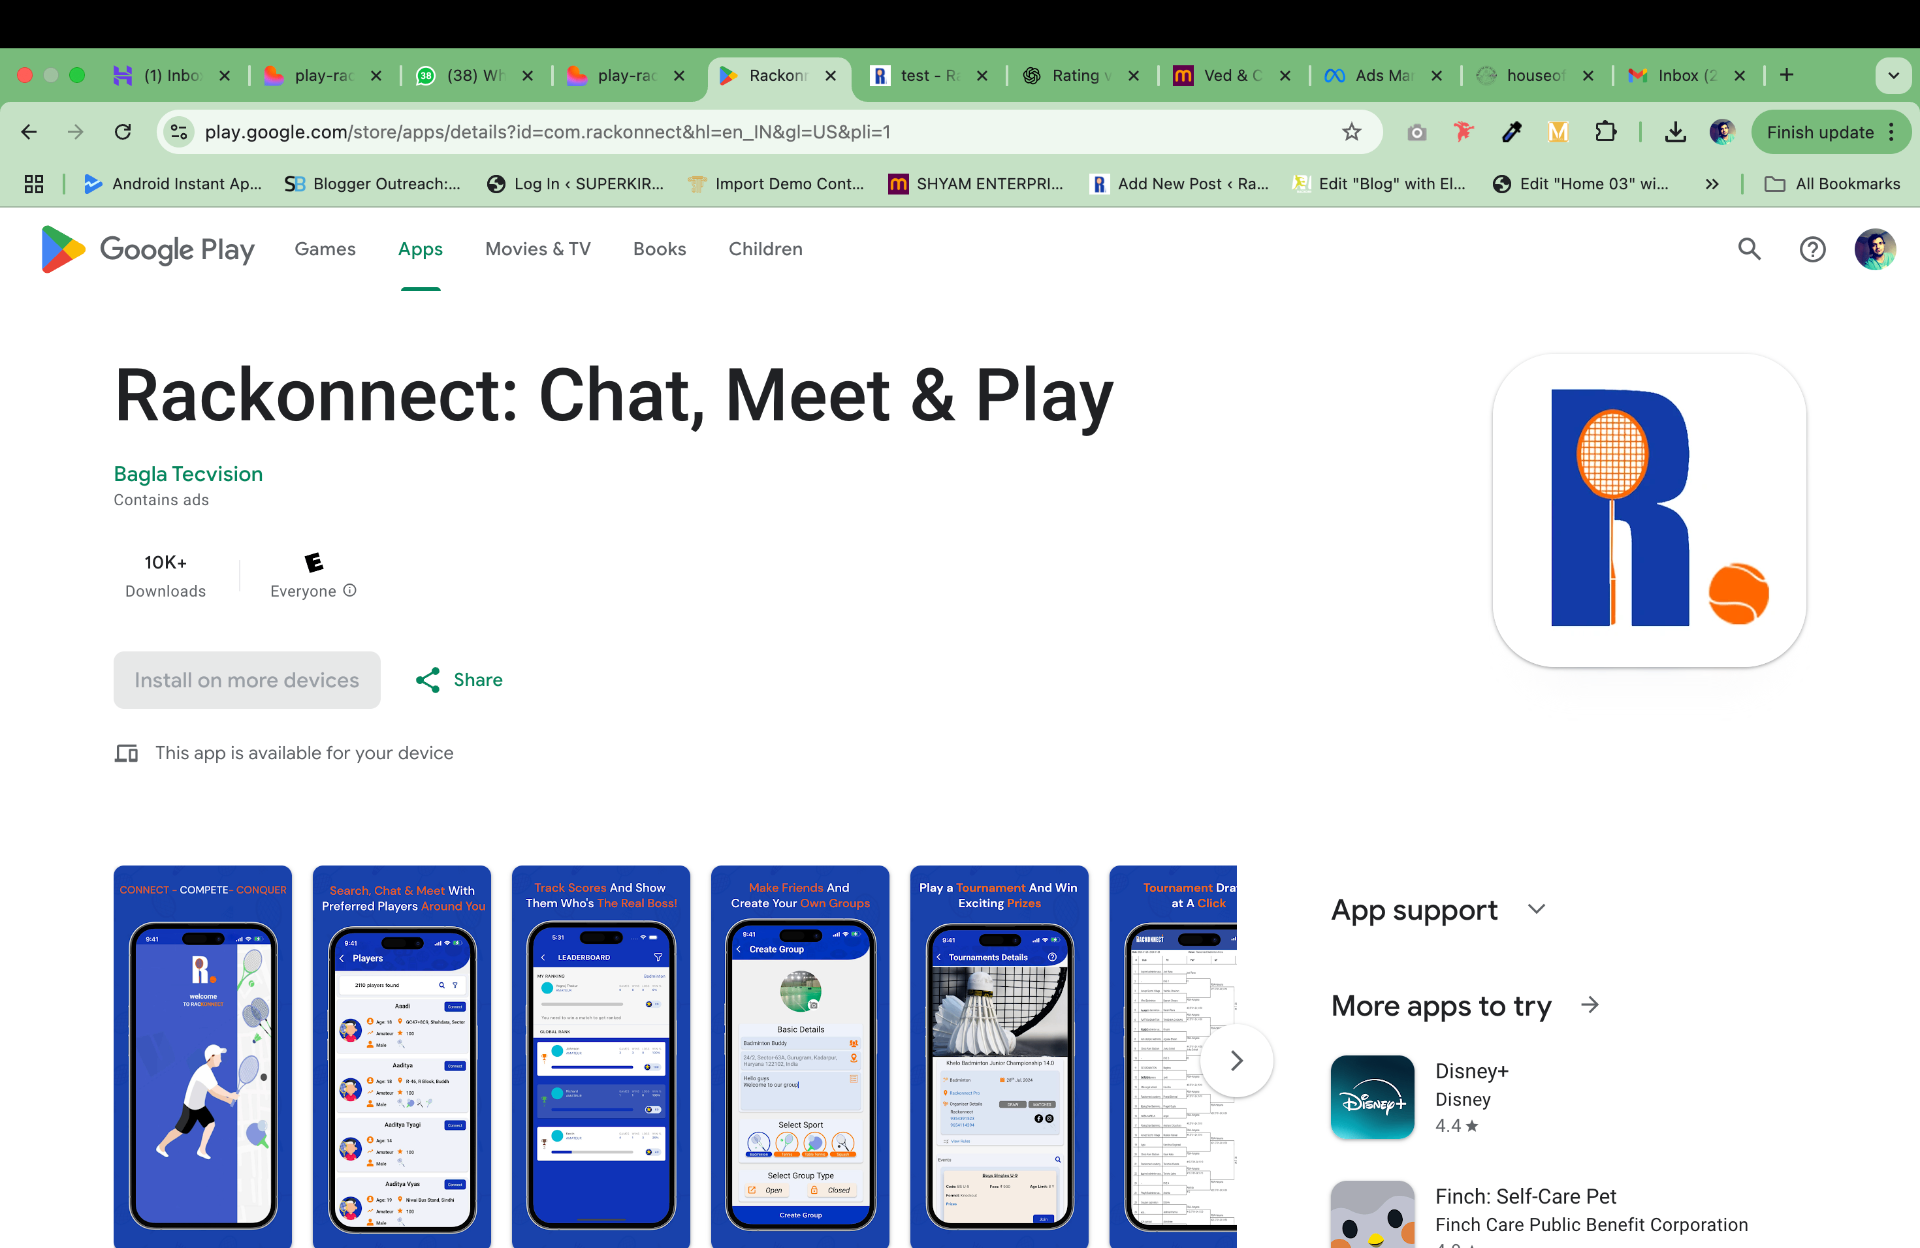Bookmark this page with the star icon
Screen dimensions: 1920x1248
pyautogui.click(x=1352, y=132)
